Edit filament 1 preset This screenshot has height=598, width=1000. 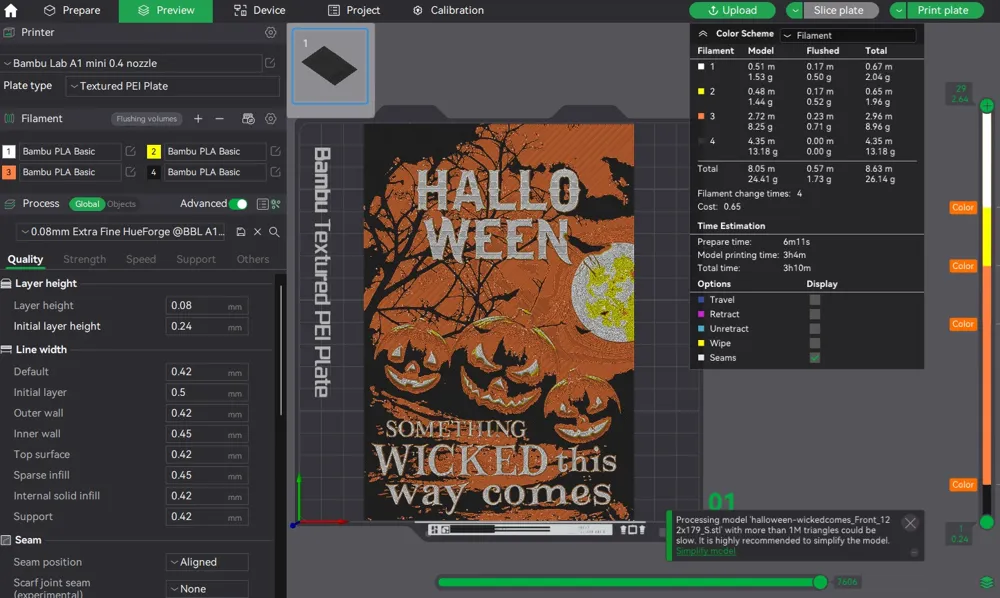point(130,151)
